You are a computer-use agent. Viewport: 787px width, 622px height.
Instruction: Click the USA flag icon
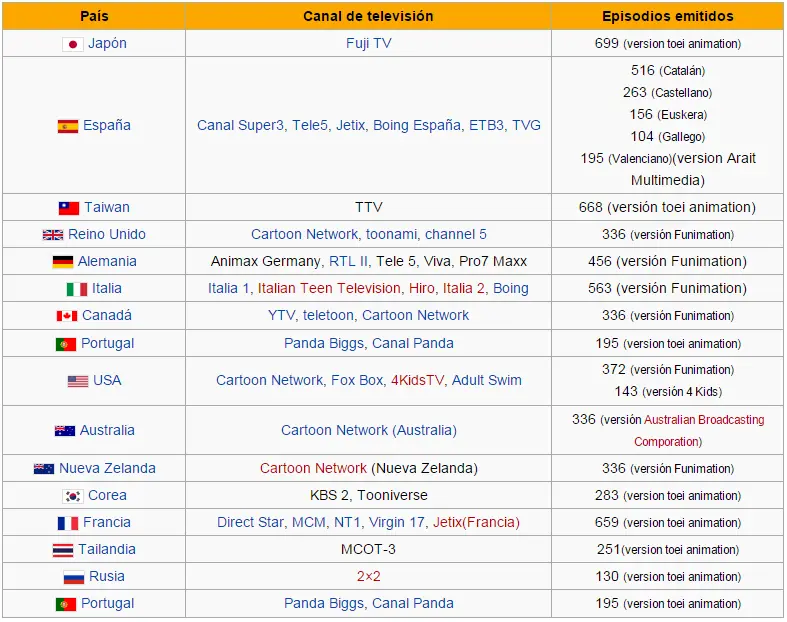coord(78,382)
